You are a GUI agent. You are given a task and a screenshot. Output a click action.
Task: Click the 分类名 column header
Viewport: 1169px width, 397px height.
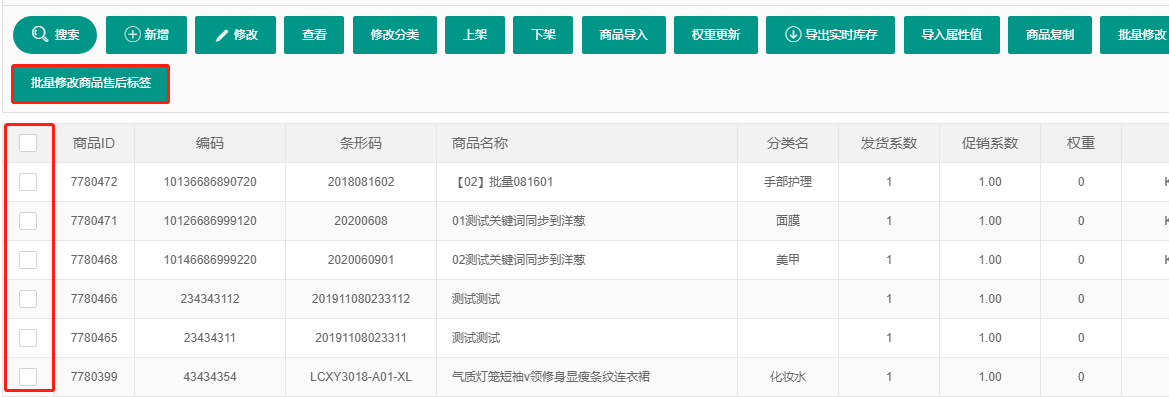click(788, 143)
